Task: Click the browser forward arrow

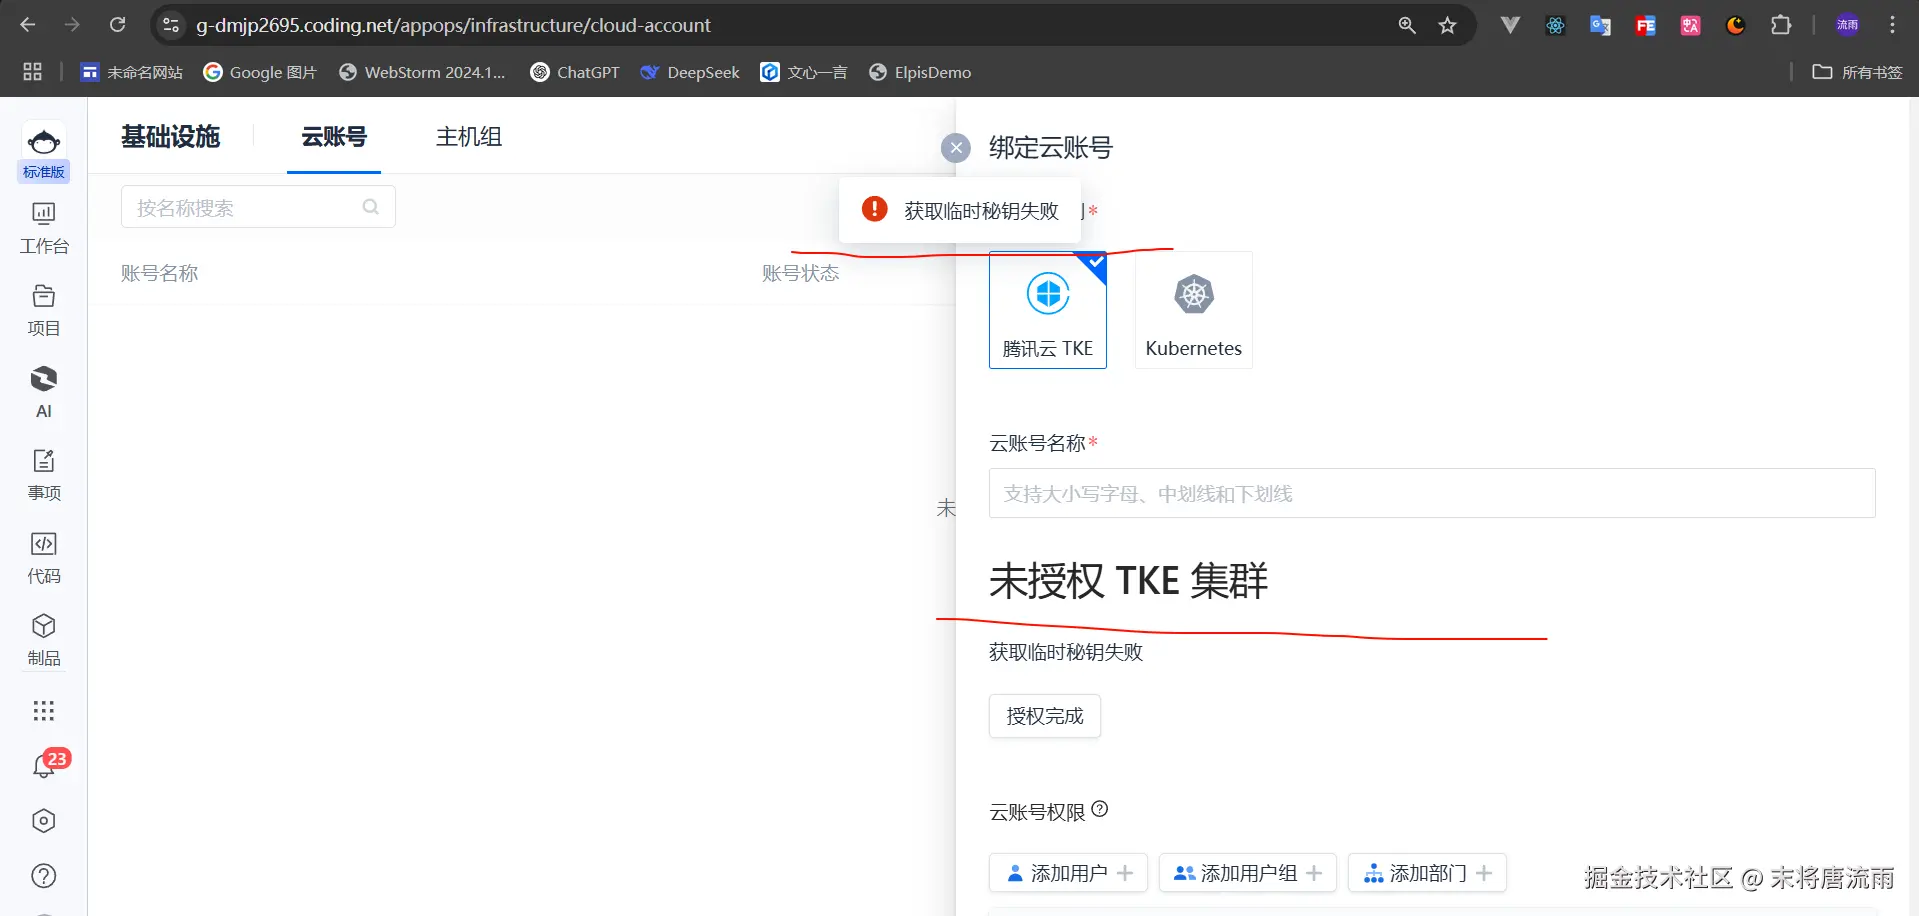Action: click(x=72, y=25)
